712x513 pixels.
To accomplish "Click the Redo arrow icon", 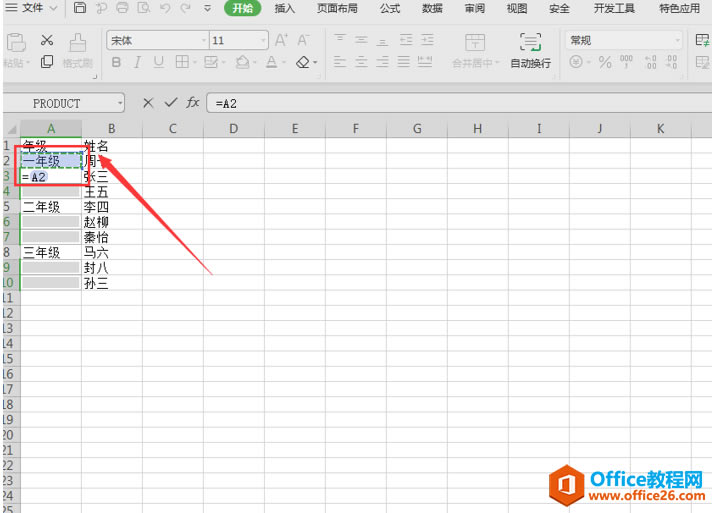I will click(185, 8).
